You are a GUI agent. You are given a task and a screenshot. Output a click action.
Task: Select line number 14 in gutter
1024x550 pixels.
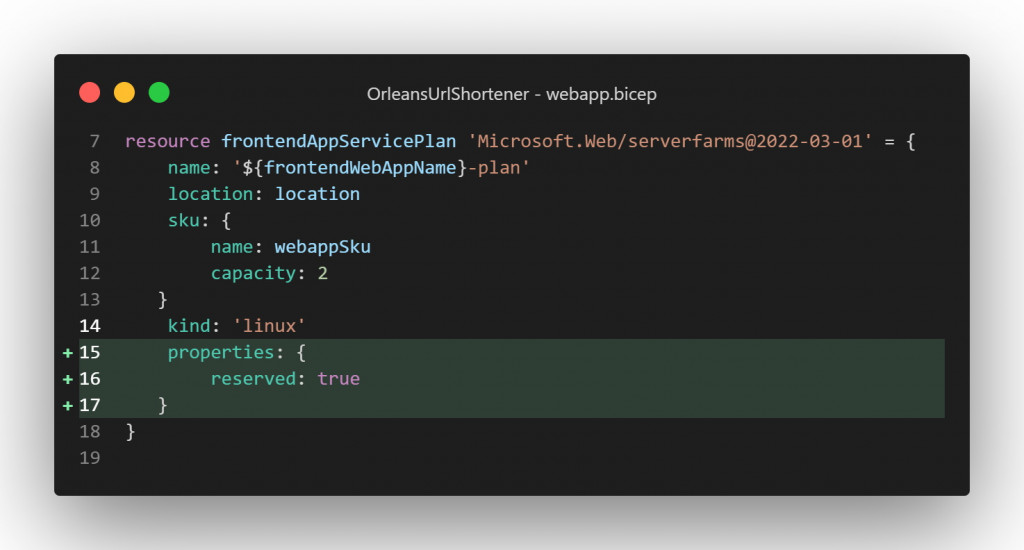[x=89, y=326]
